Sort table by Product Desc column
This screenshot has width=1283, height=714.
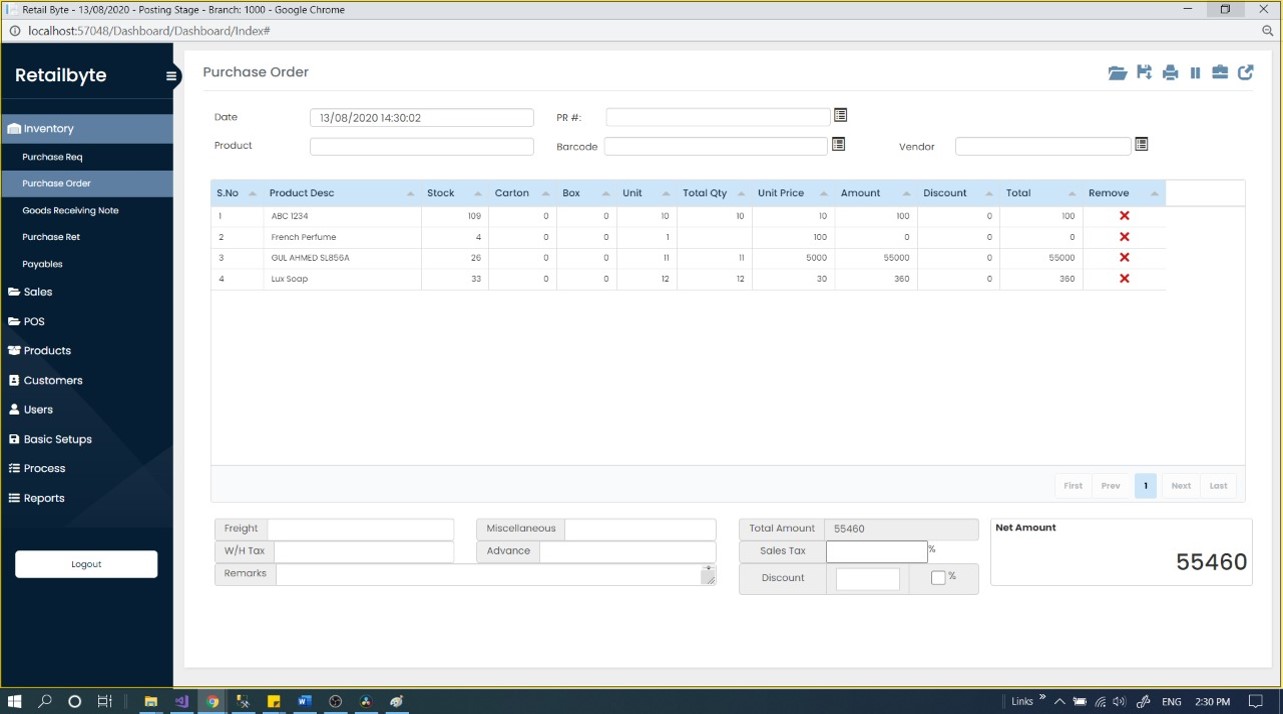[341, 193]
